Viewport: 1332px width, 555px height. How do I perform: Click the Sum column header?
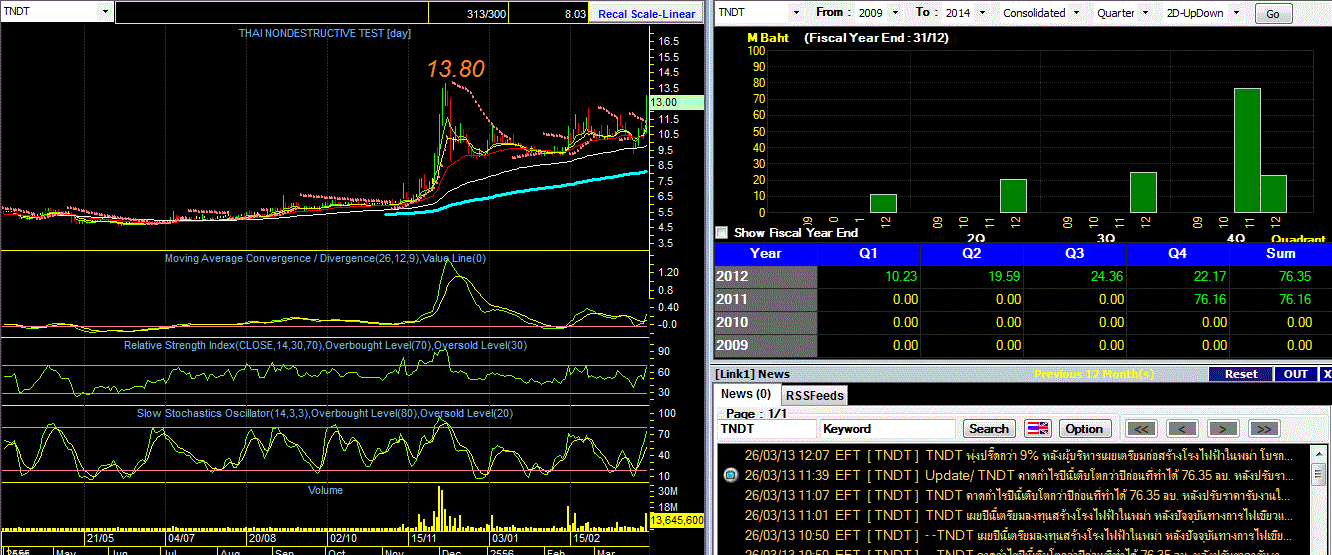click(1280, 254)
